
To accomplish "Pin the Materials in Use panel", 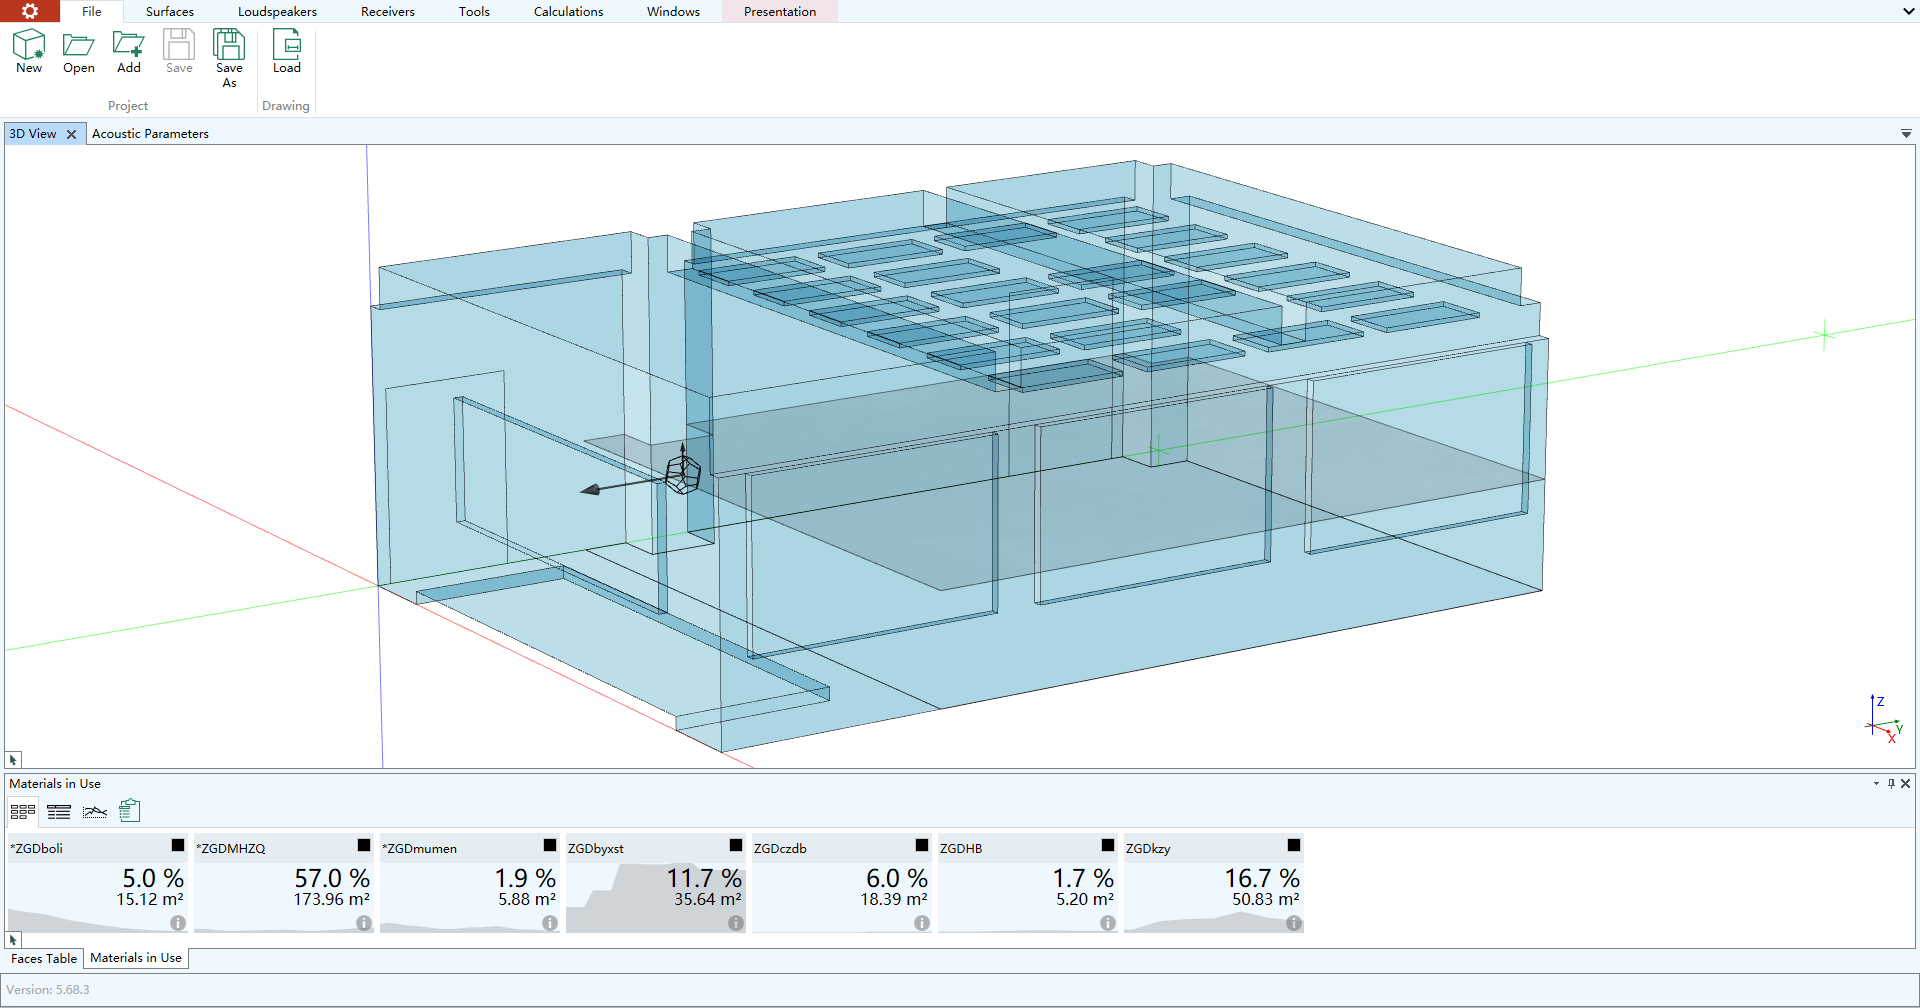I will point(1891,784).
